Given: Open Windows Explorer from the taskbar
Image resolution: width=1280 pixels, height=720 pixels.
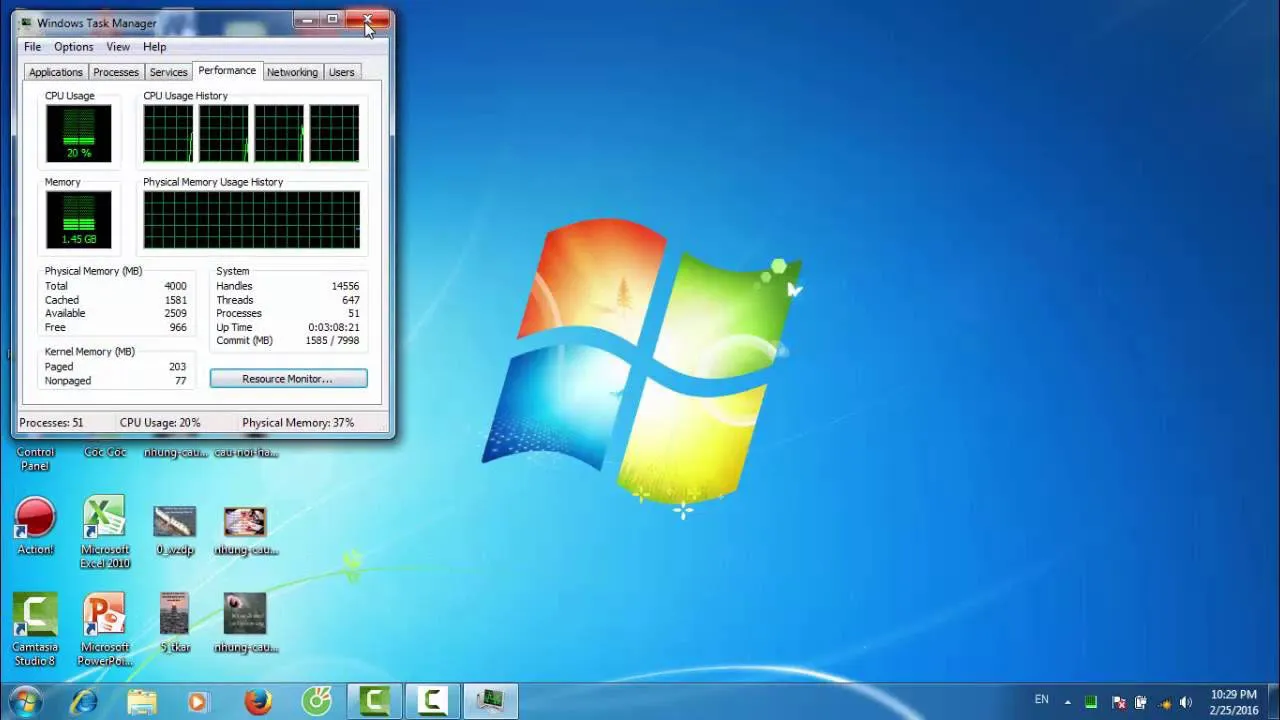Looking at the screenshot, I should (141, 699).
